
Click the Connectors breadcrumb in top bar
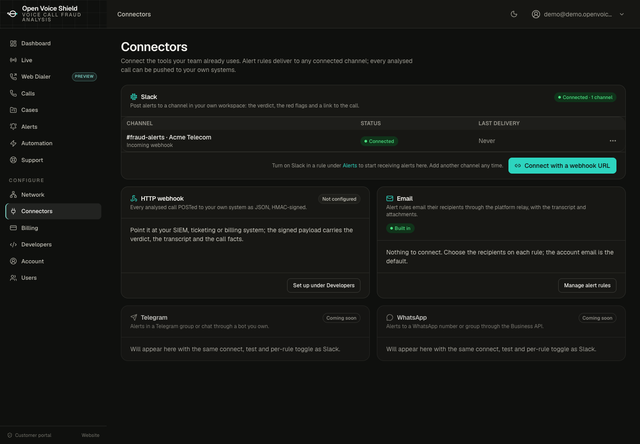click(x=134, y=14)
